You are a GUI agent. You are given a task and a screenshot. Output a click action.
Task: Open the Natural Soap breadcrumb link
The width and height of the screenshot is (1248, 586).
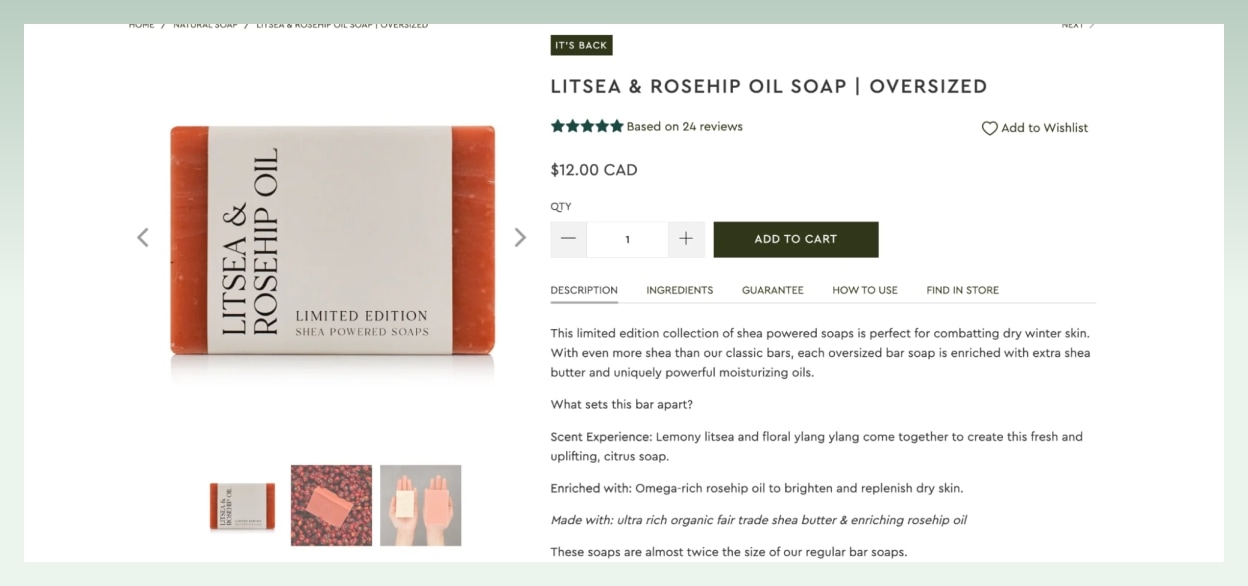(x=206, y=24)
